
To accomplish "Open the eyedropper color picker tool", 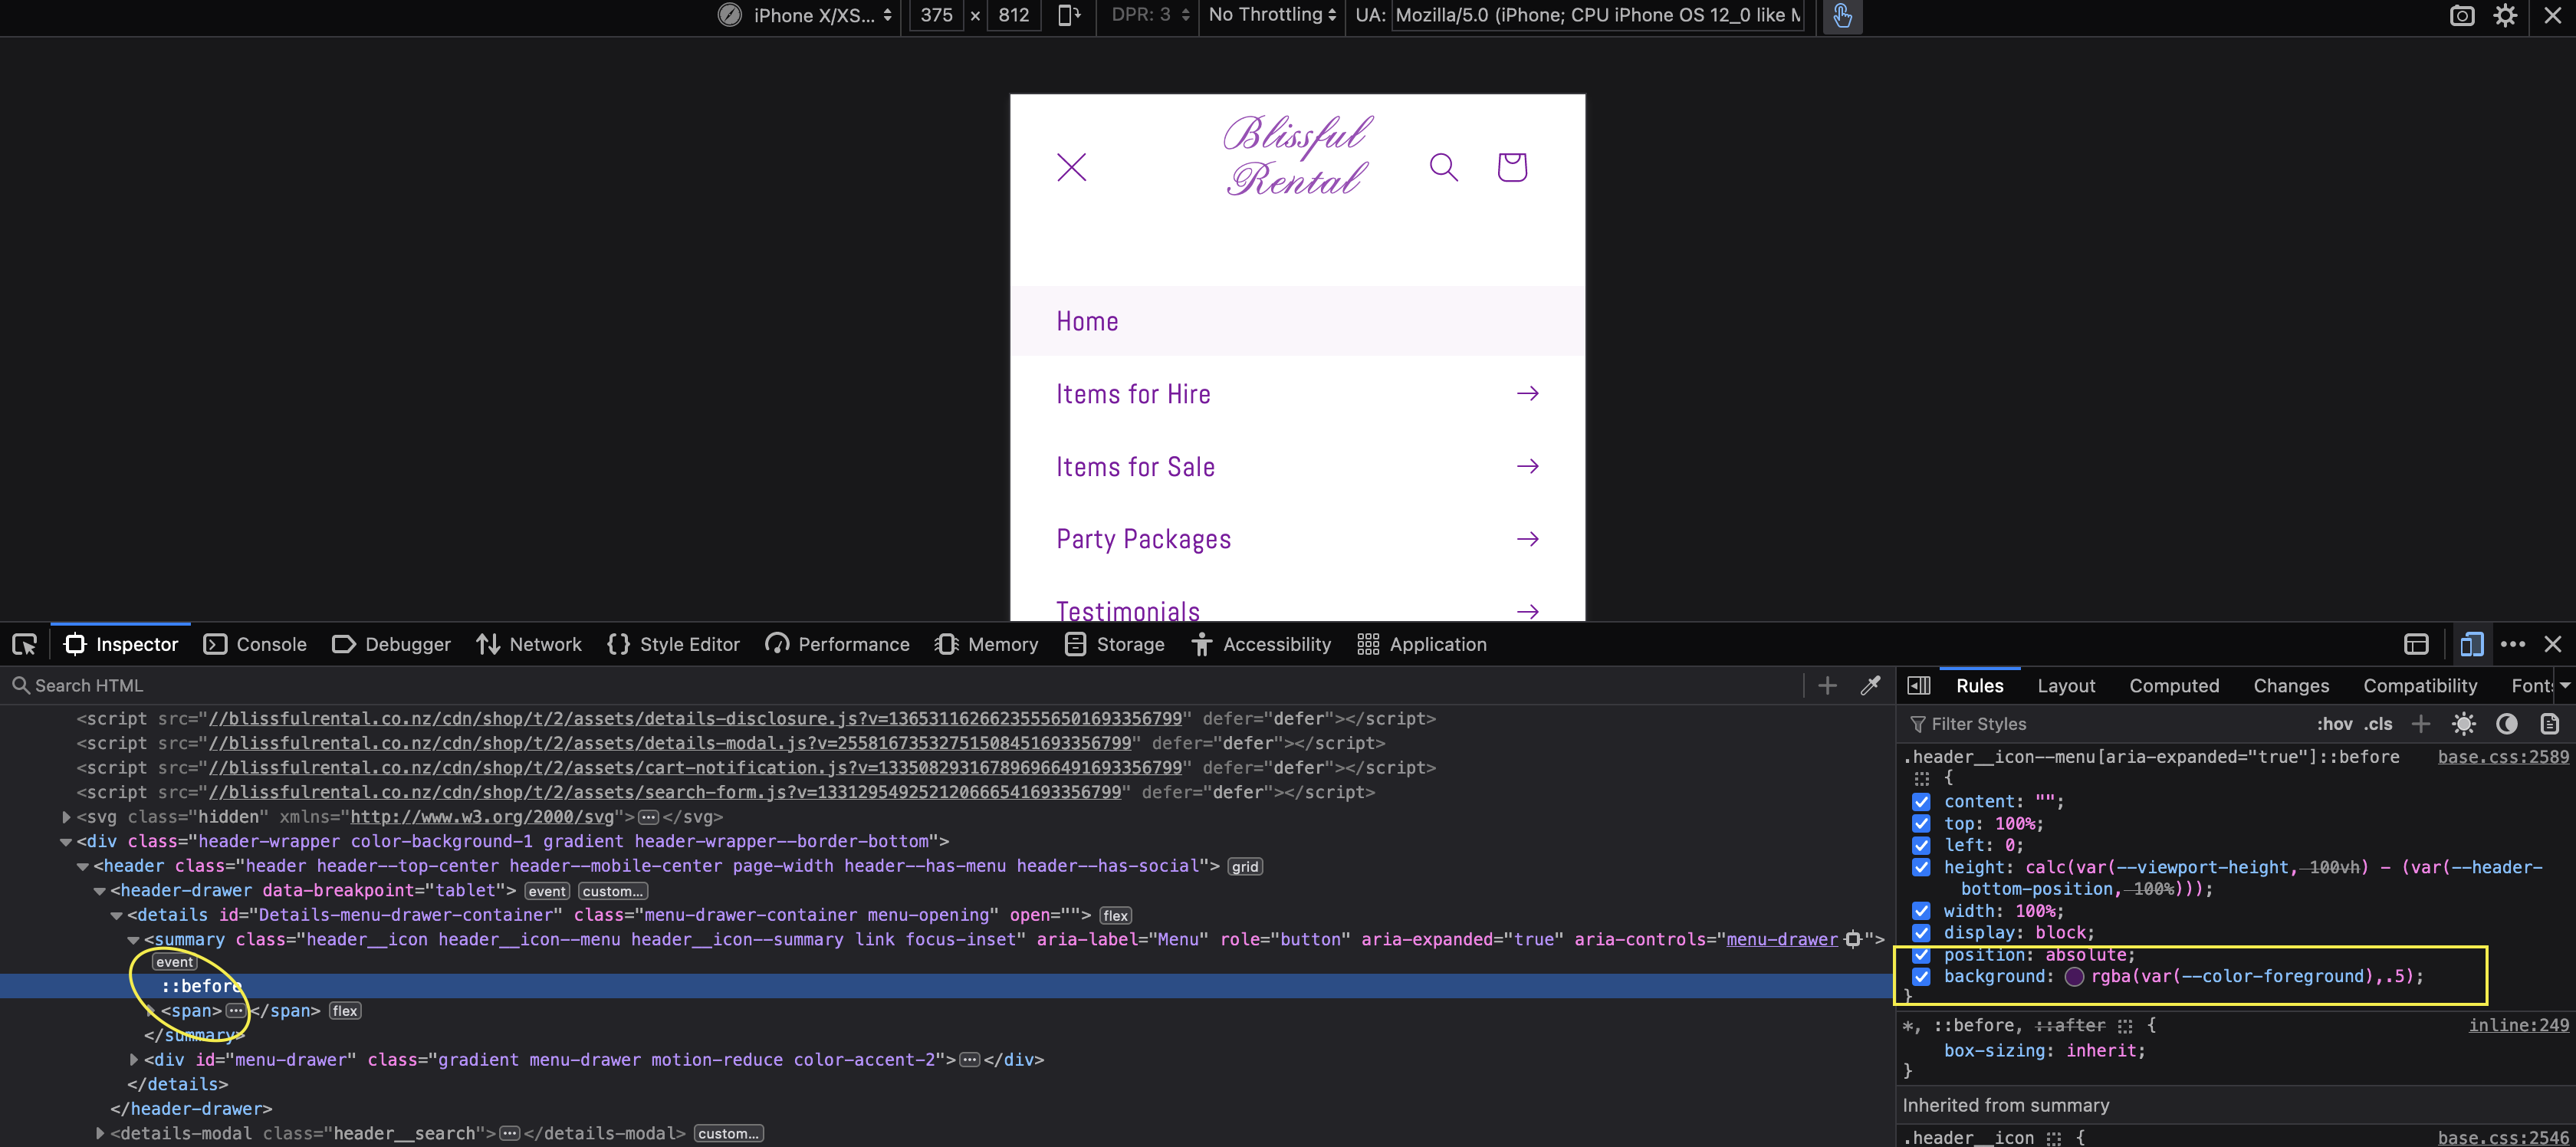I will coord(1870,685).
